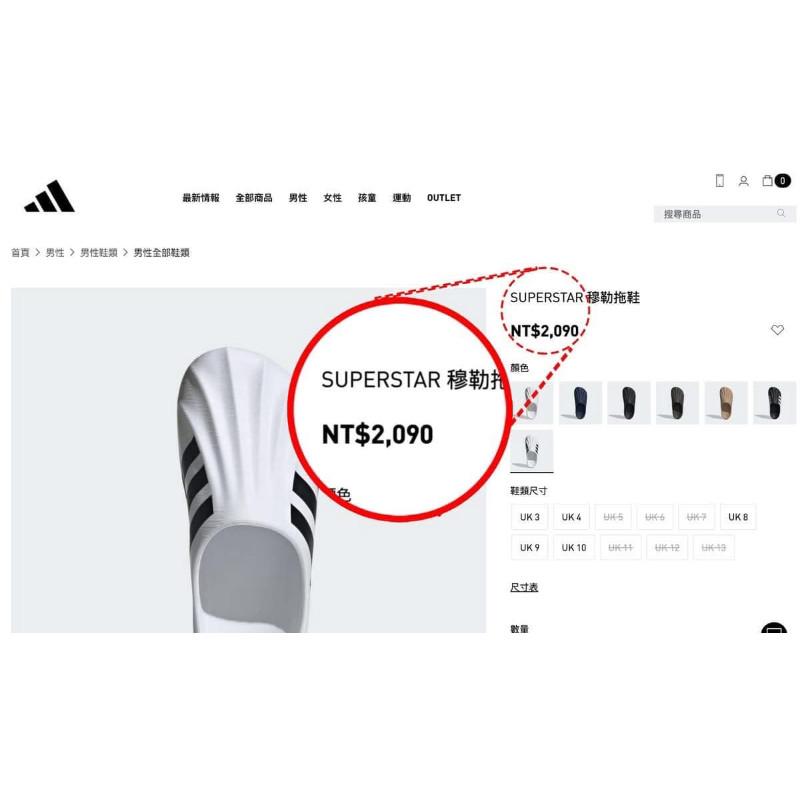Click the search magnifier icon
This screenshot has height=800, width=800.
coord(781,213)
